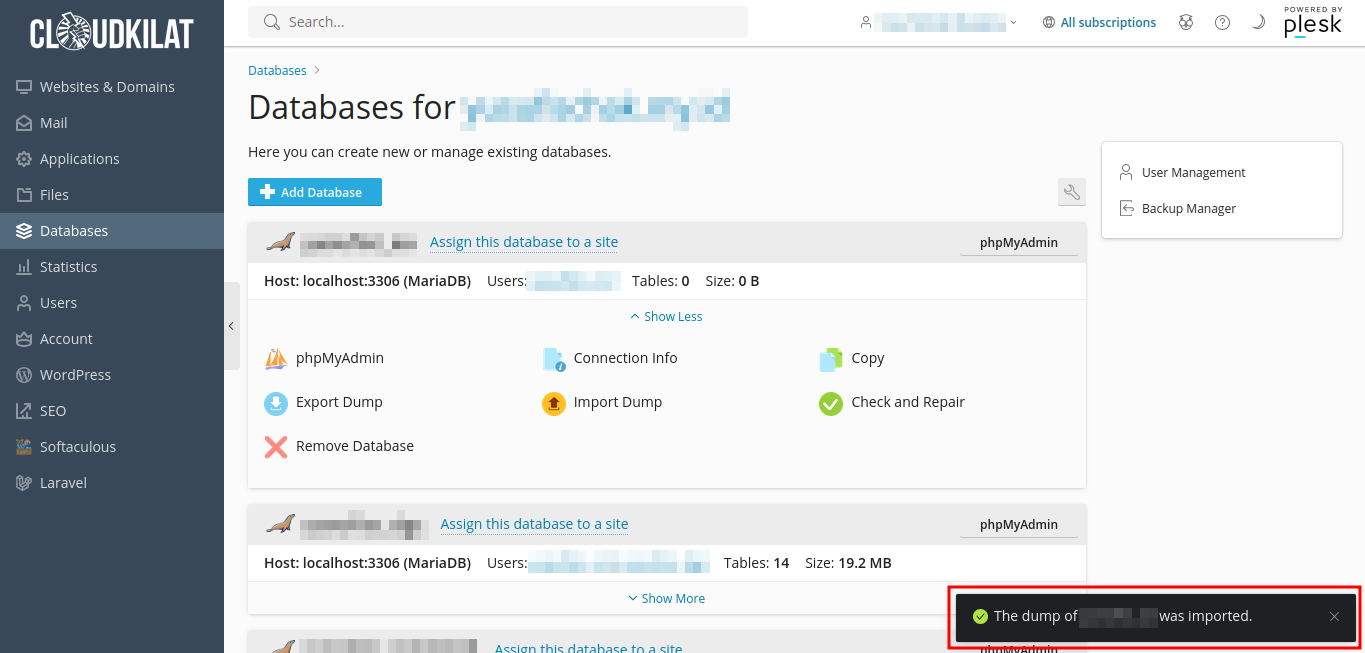
Task: Open the user account dropdown
Action: (x=938, y=22)
